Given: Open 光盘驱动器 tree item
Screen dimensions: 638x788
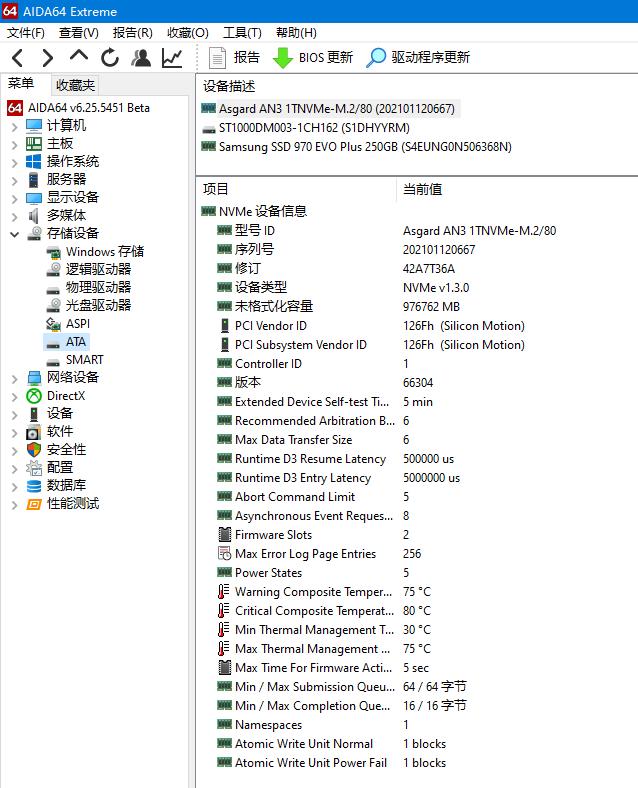Looking at the screenshot, I should pos(89,306).
